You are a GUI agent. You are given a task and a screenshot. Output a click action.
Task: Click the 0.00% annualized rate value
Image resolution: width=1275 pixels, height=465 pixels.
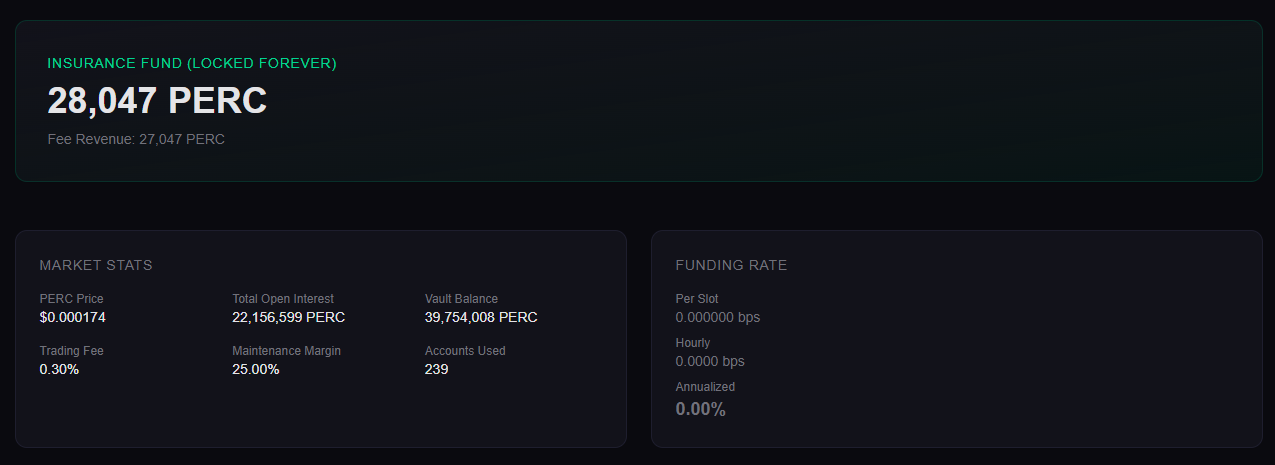[x=700, y=408]
